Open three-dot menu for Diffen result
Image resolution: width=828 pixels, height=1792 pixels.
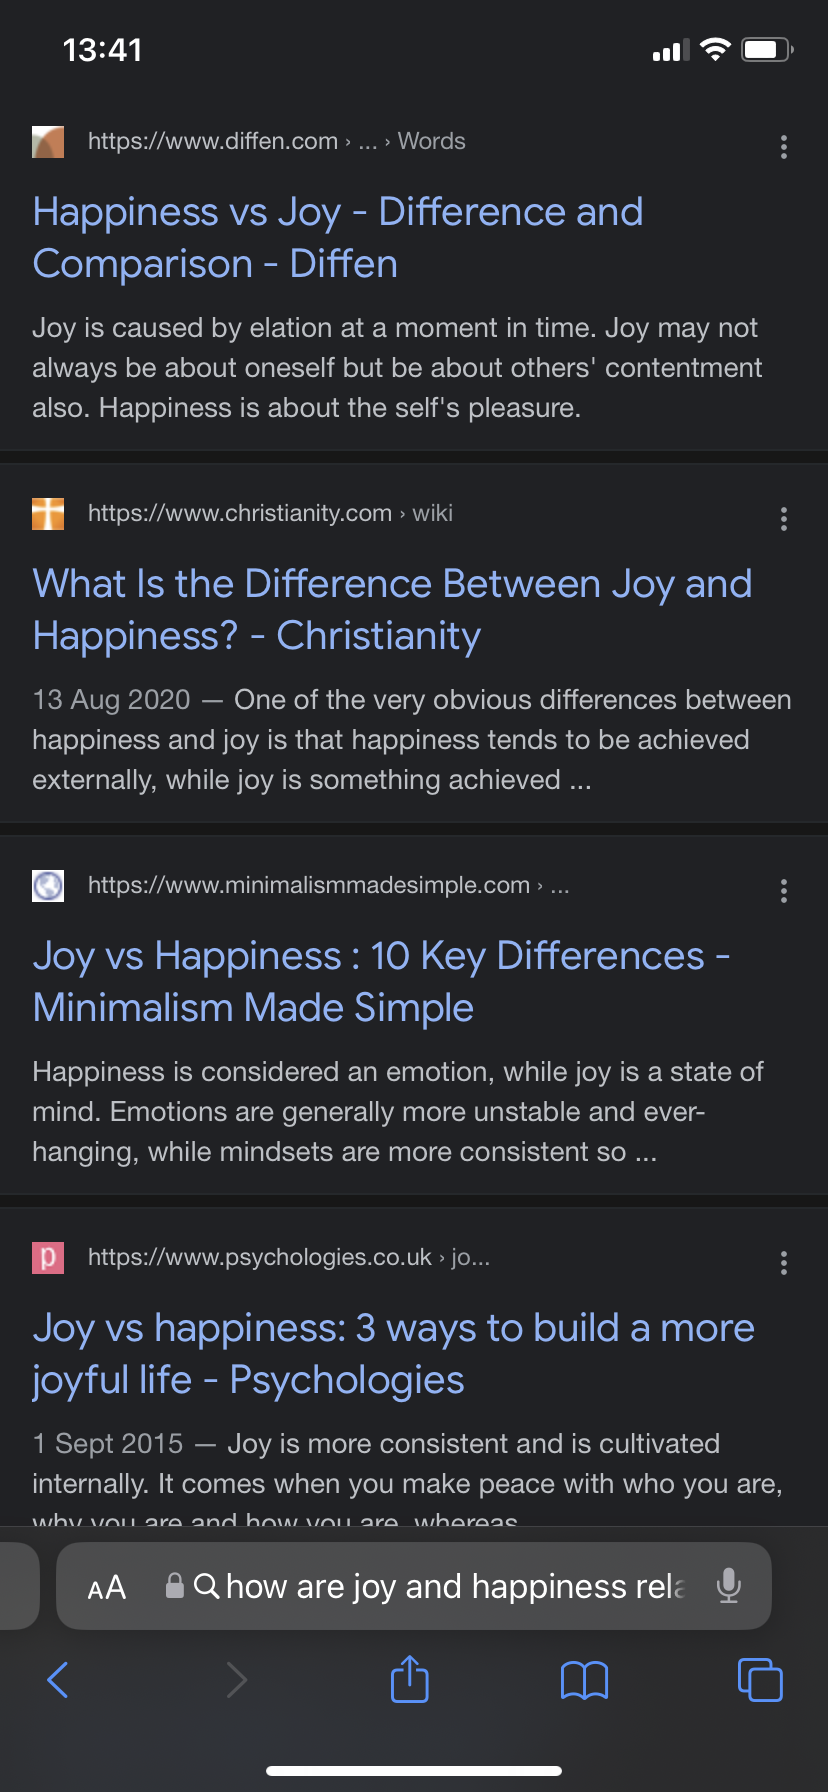(x=784, y=147)
